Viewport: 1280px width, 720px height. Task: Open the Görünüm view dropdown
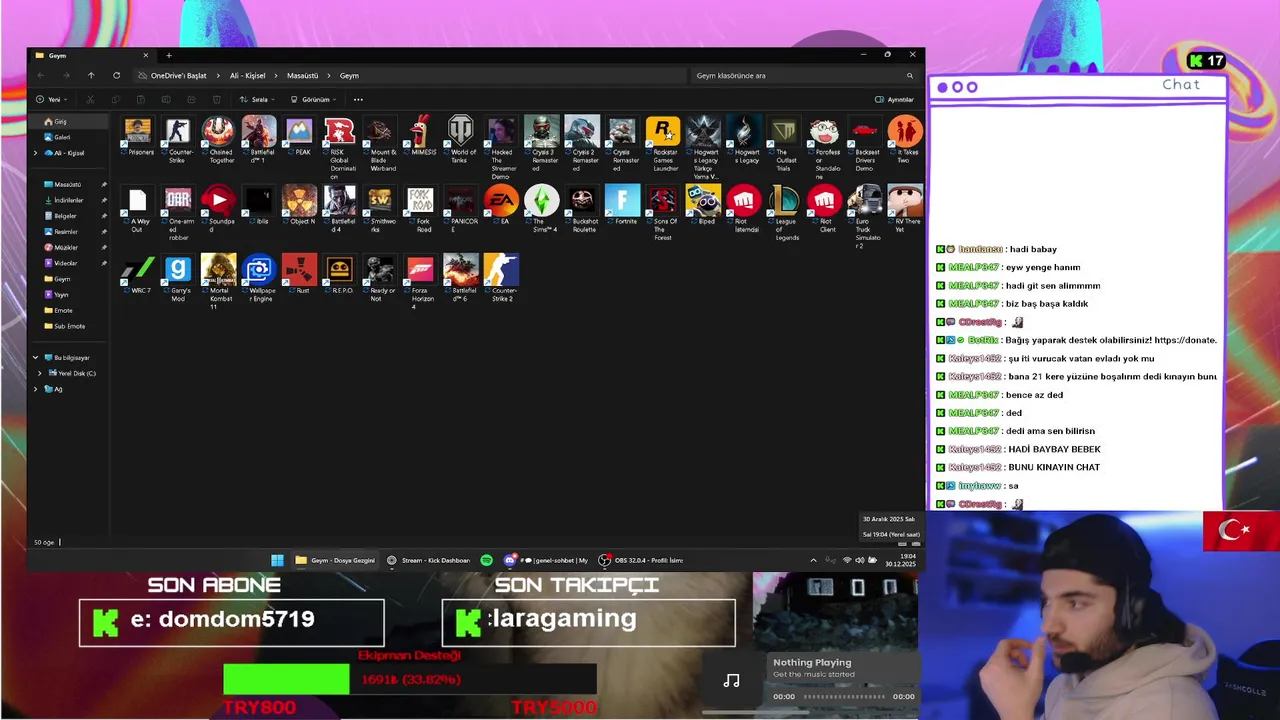click(314, 99)
